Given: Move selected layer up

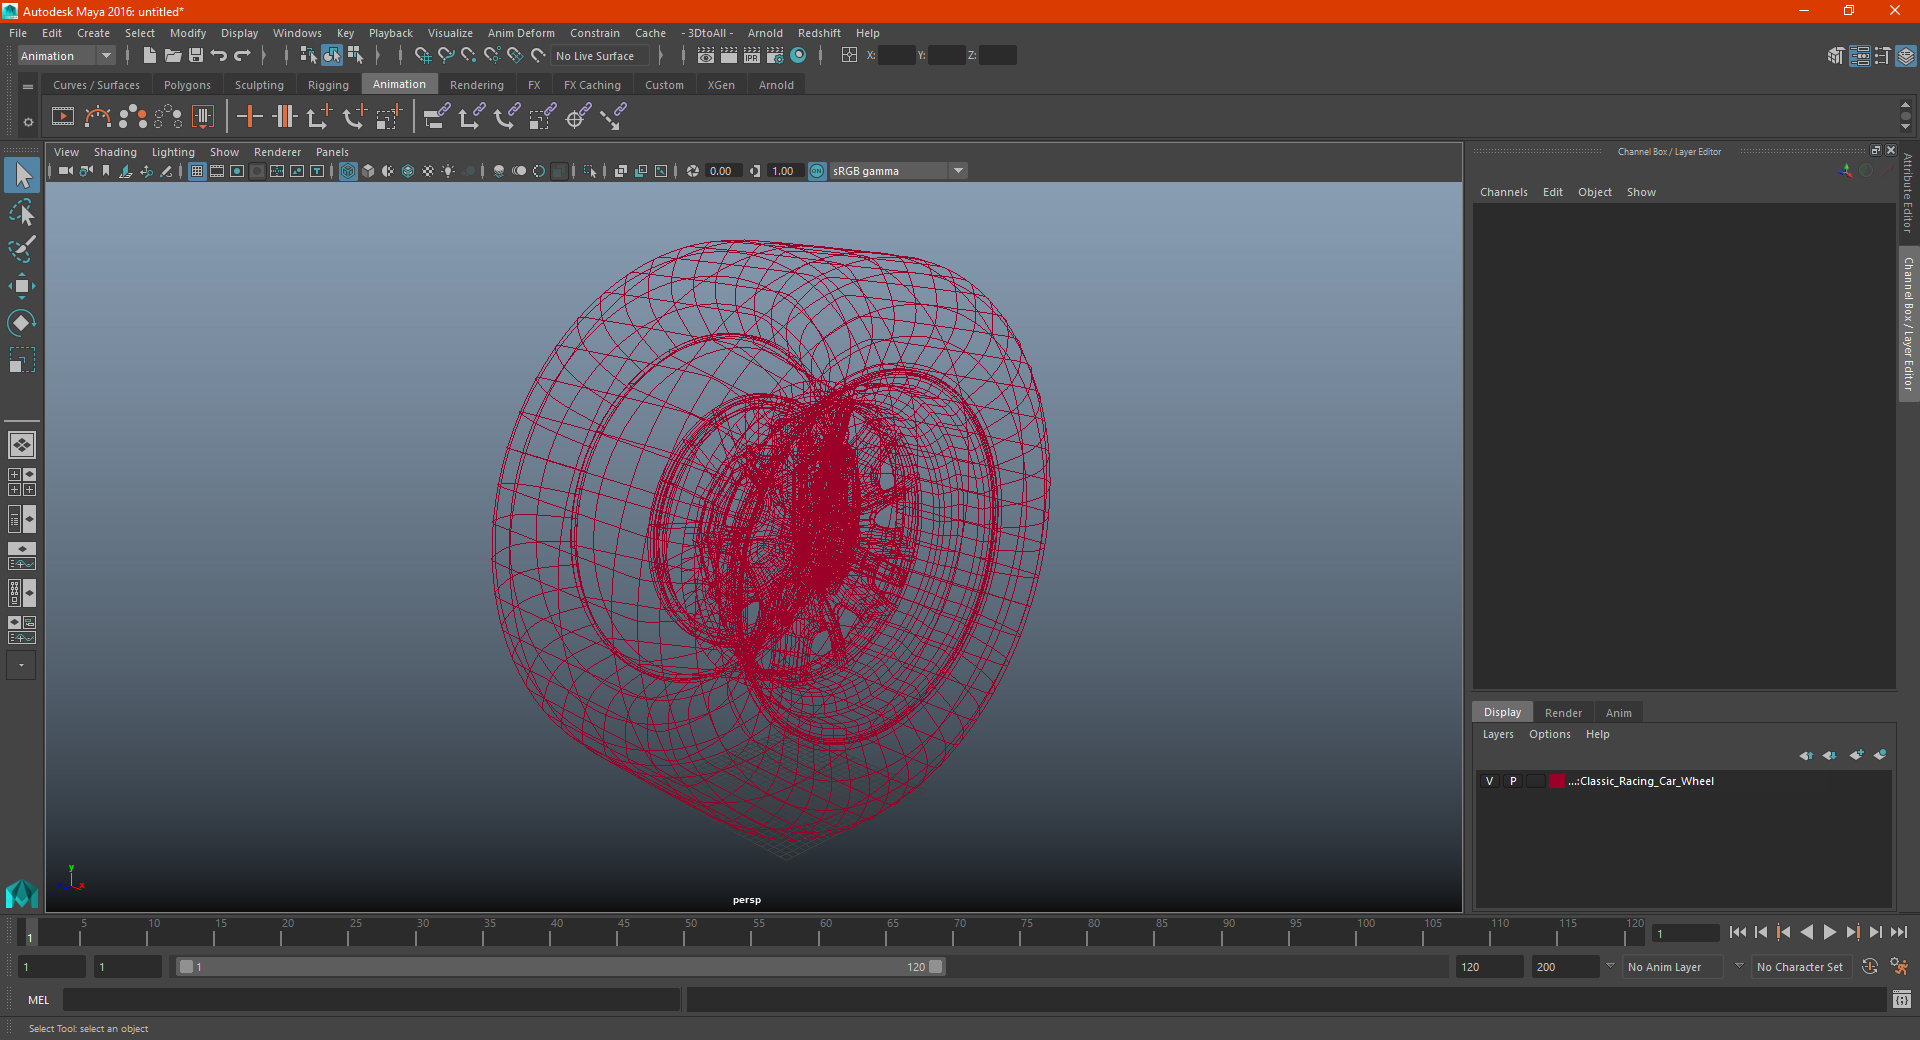Looking at the screenshot, I should [x=1806, y=755].
